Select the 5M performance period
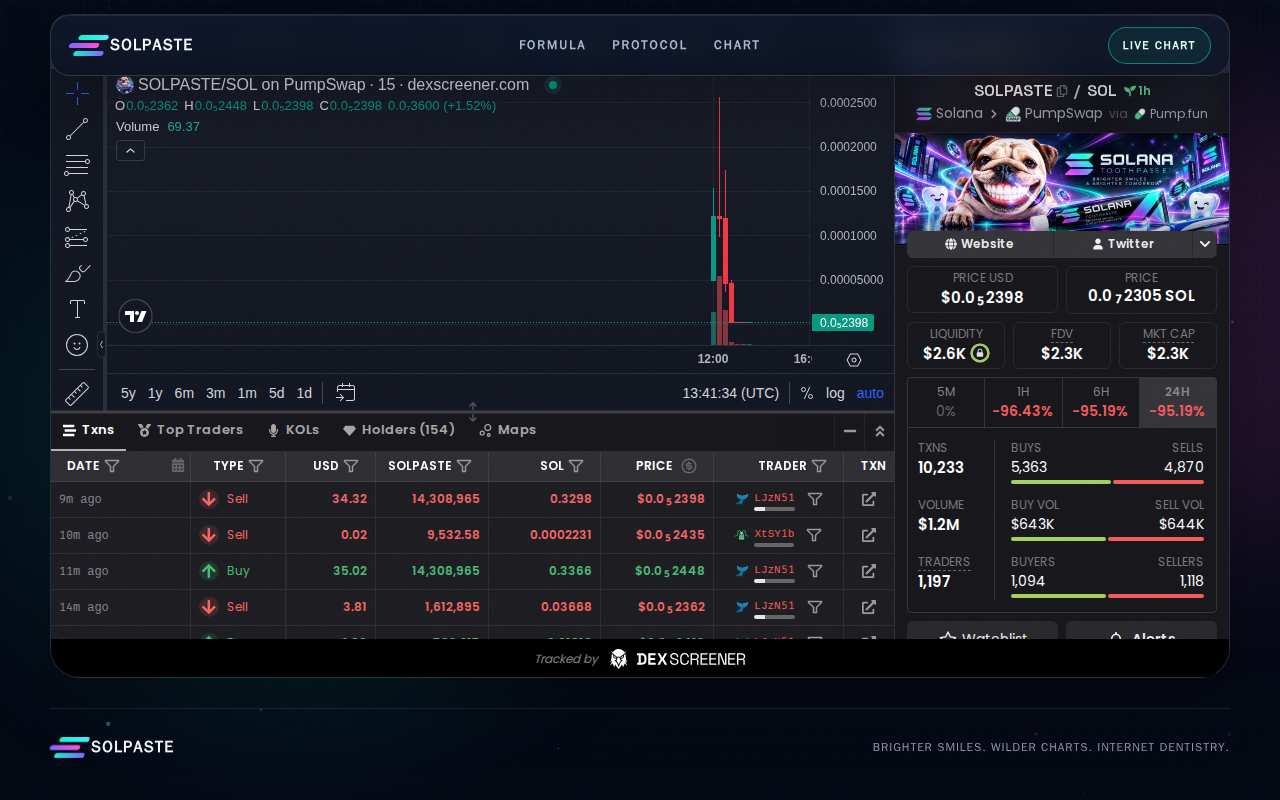1280x800 pixels. pos(946,402)
